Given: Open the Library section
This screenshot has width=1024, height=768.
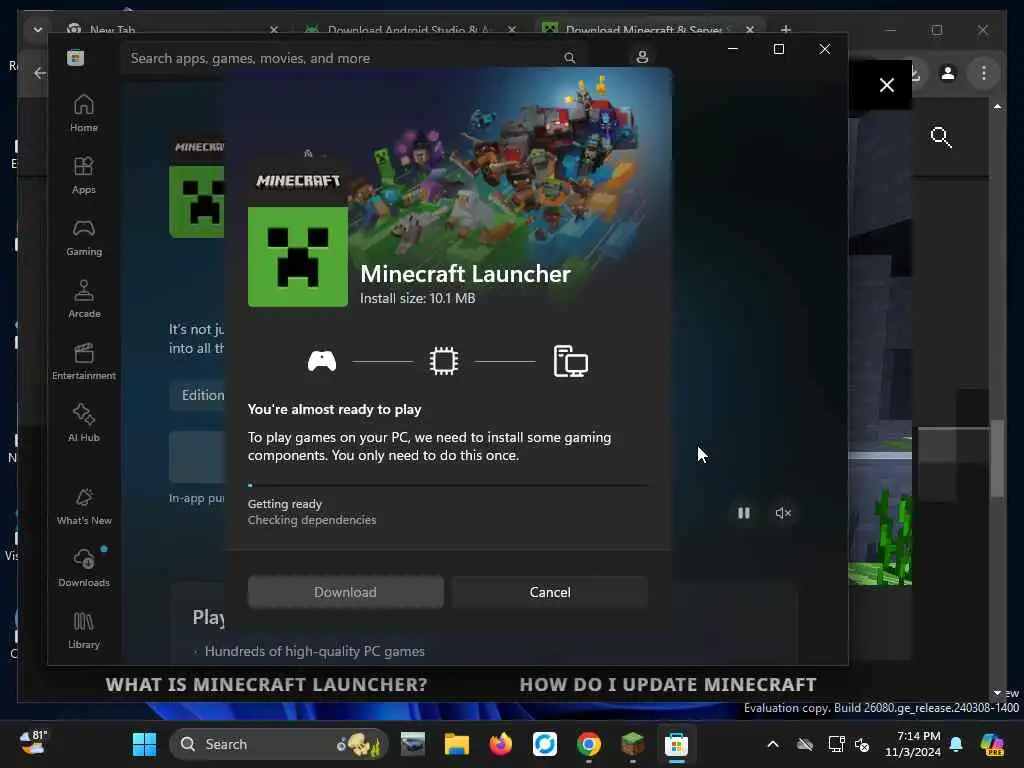Looking at the screenshot, I should (x=84, y=630).
